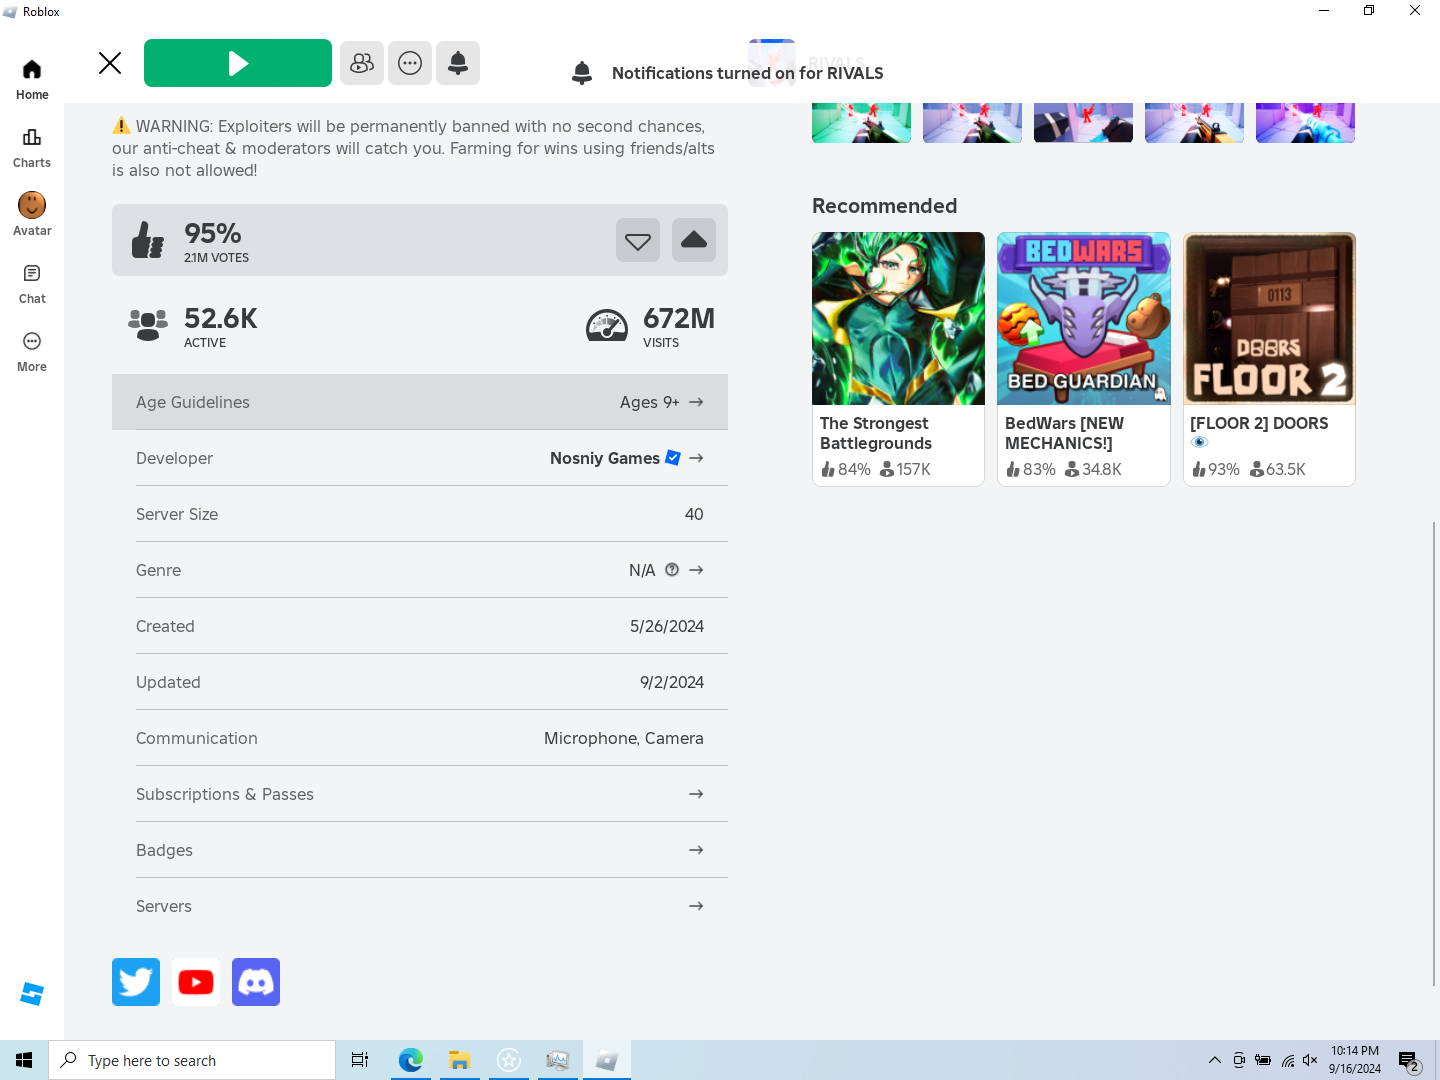This screenshot has height=1080, width=1440.
Task: Launch Microsoft Edge from taskbar
Action: (410, 1060)
